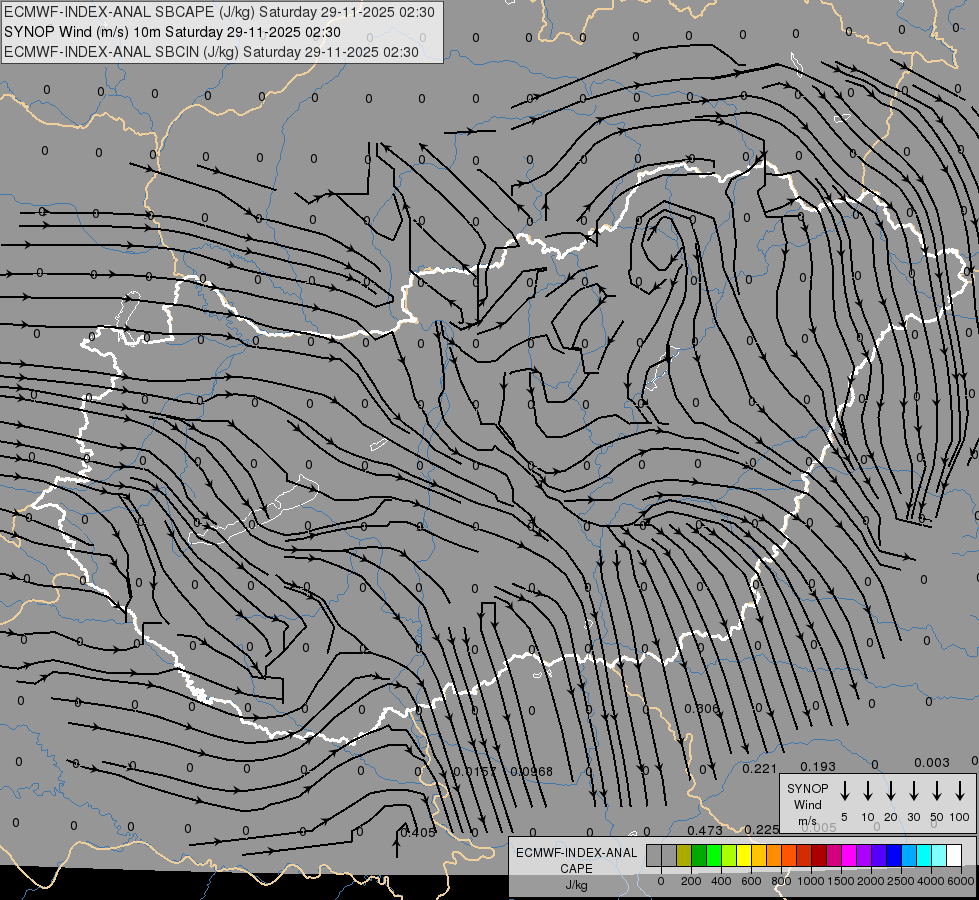Pick the pale cyan swatch beside white
The width and height of the screenshot is (979, 900).
[939, 855]
